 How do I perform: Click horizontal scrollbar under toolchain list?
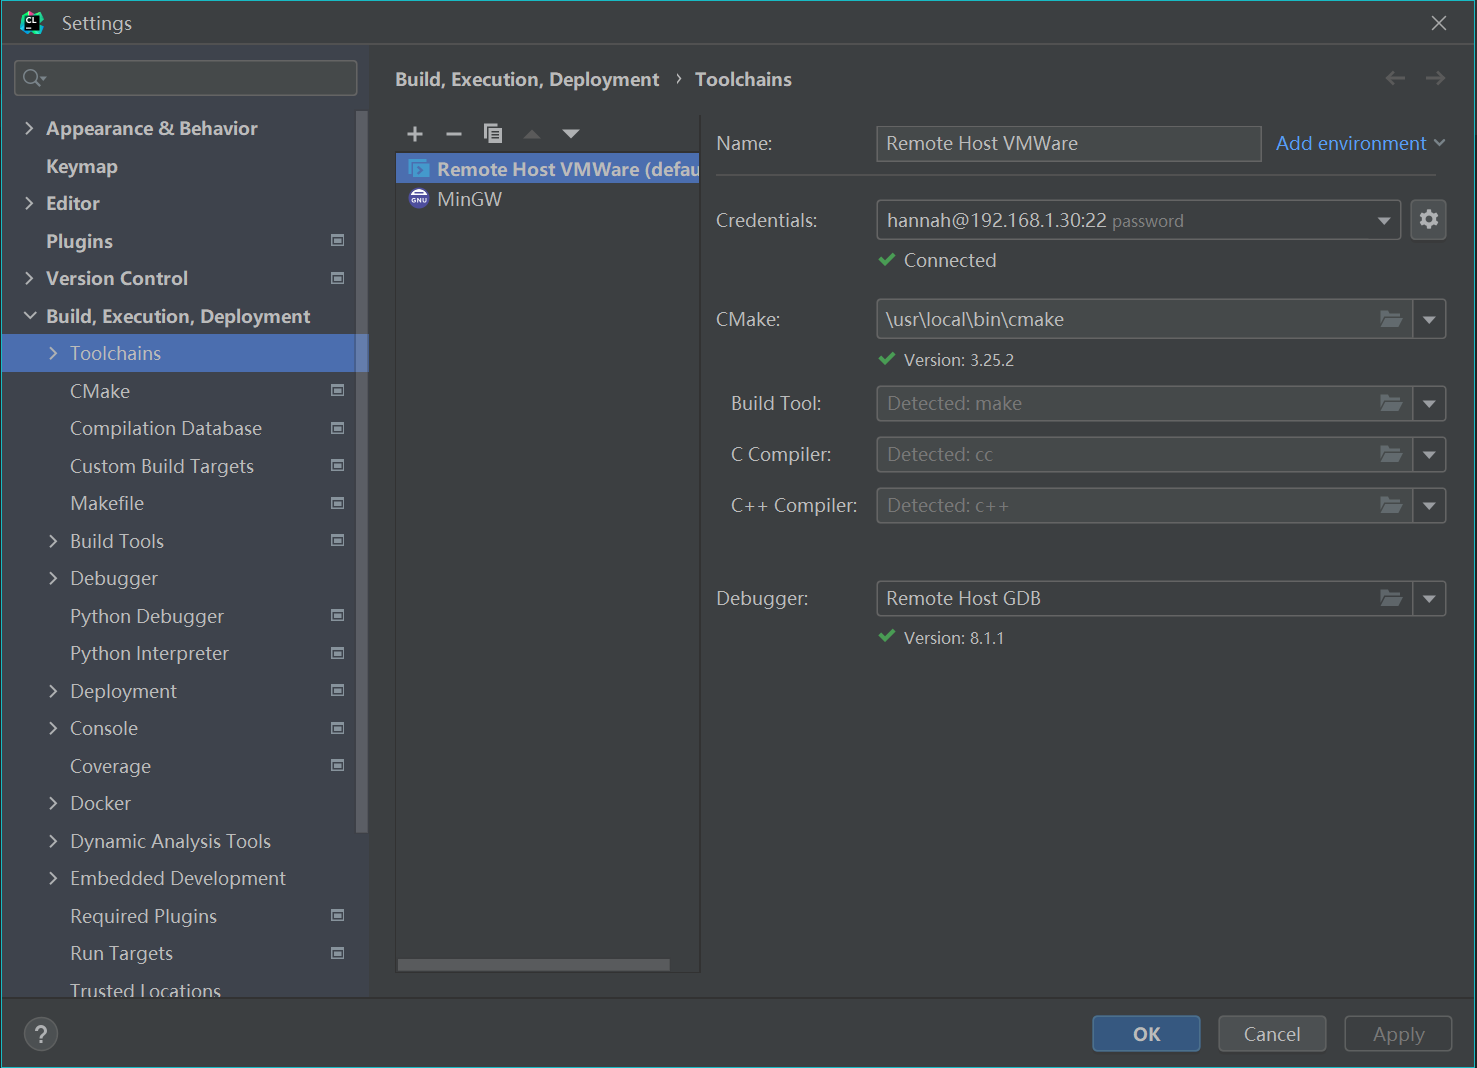pyautogui.click(x=534, y=965)
